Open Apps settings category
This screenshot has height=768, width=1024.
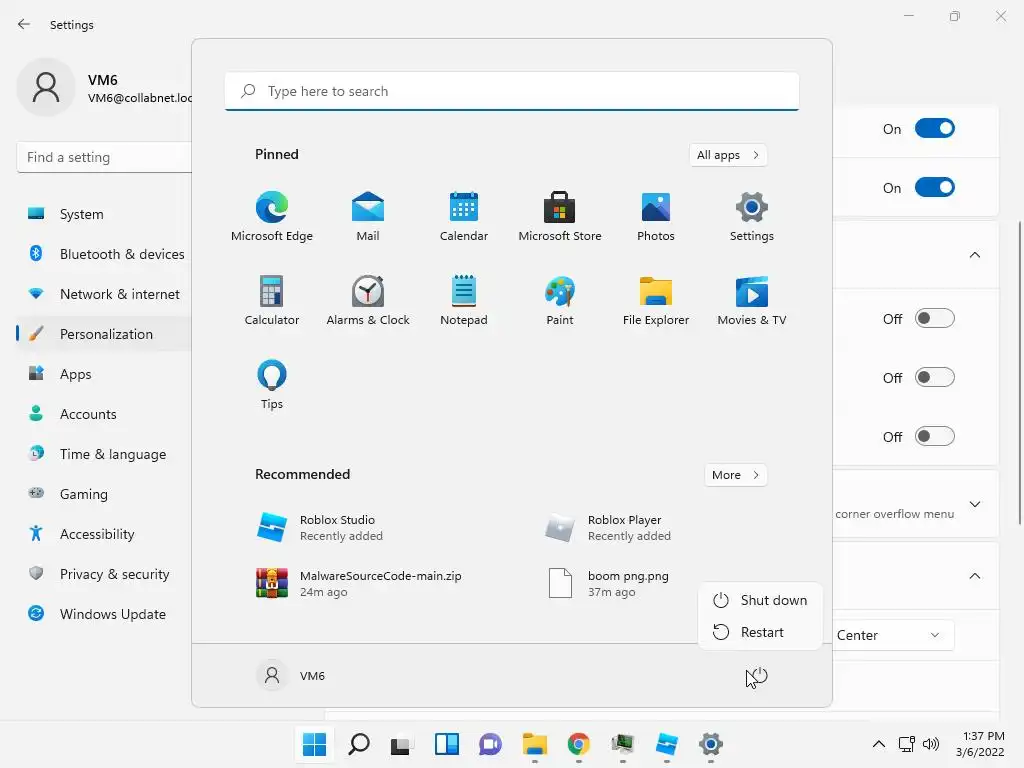pos(104,374)
